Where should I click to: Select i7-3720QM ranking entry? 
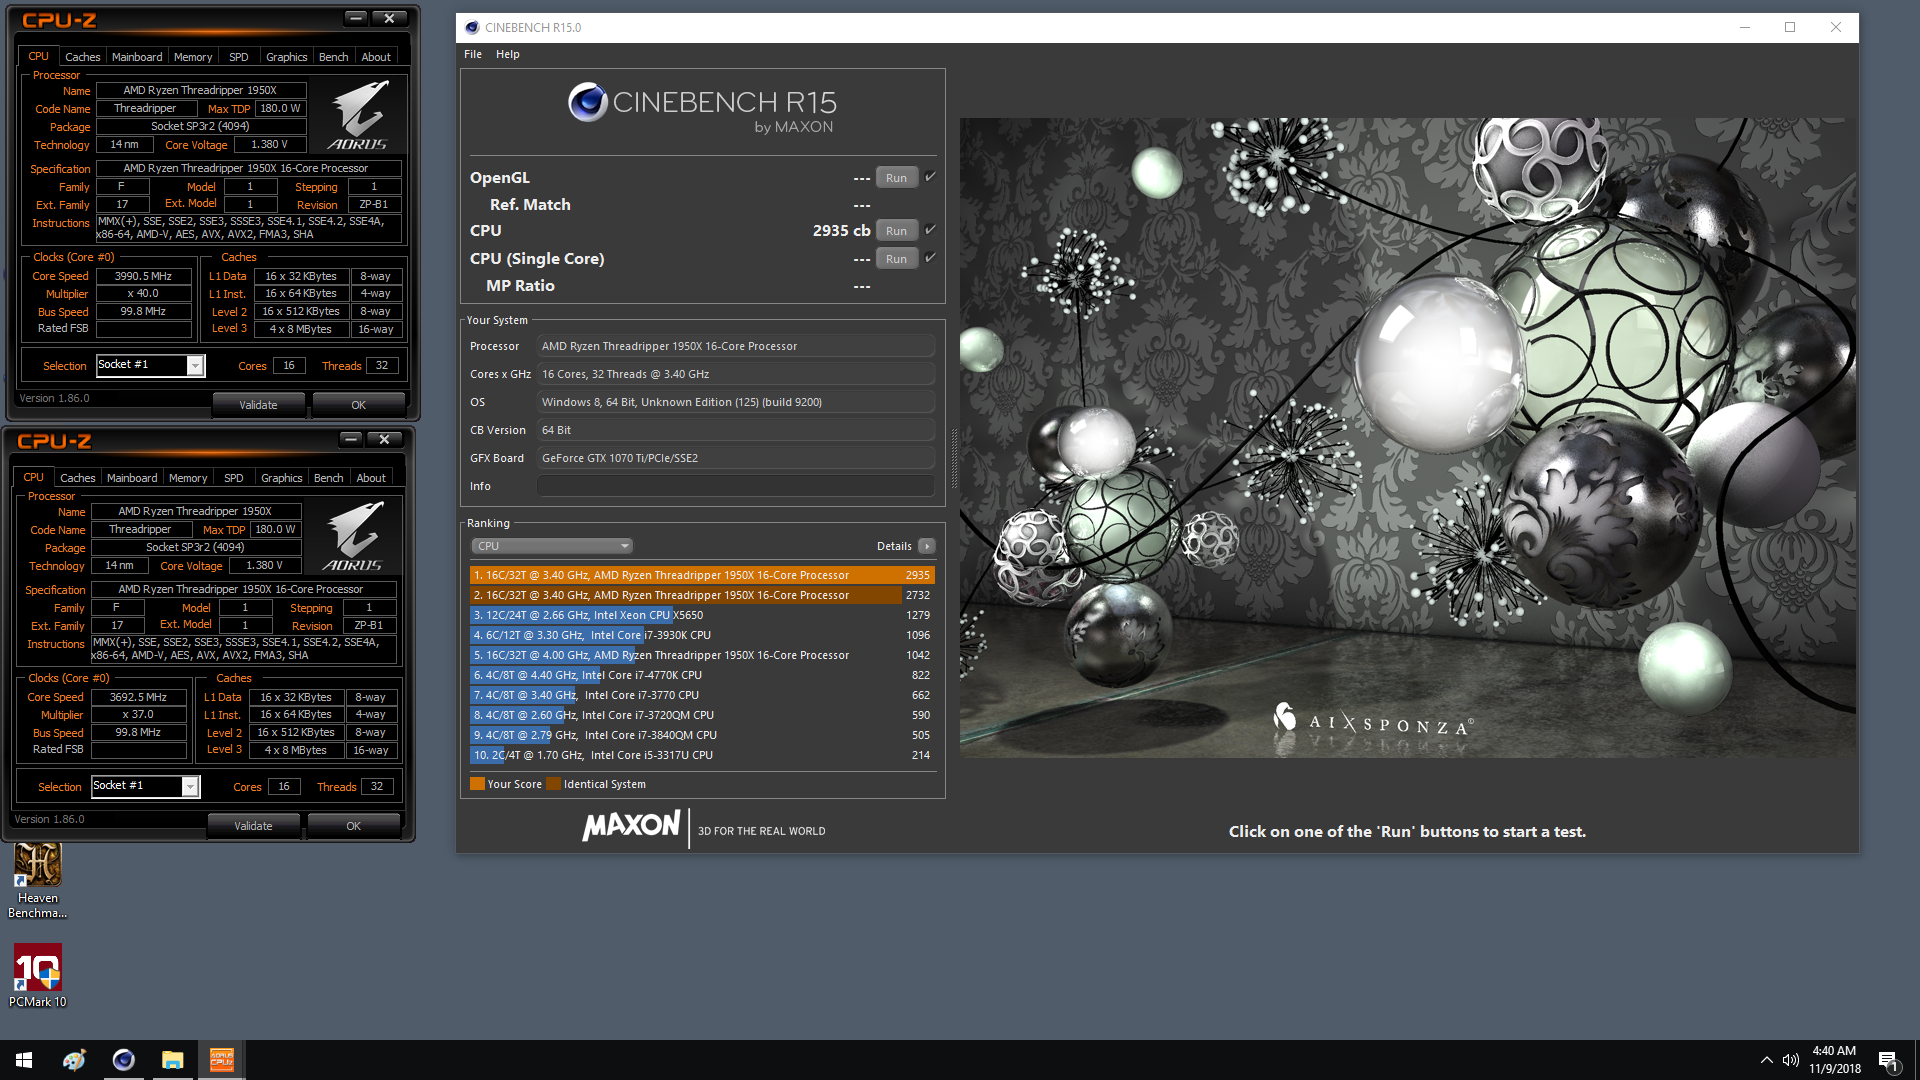[702, 715]
